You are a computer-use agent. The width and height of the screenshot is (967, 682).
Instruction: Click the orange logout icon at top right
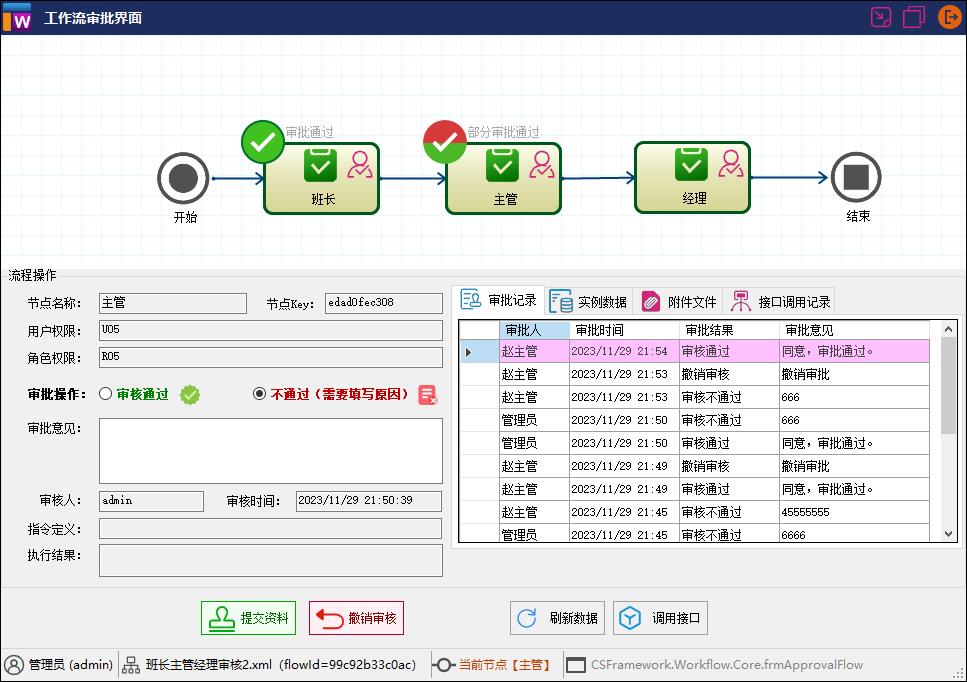coord(948,17)
